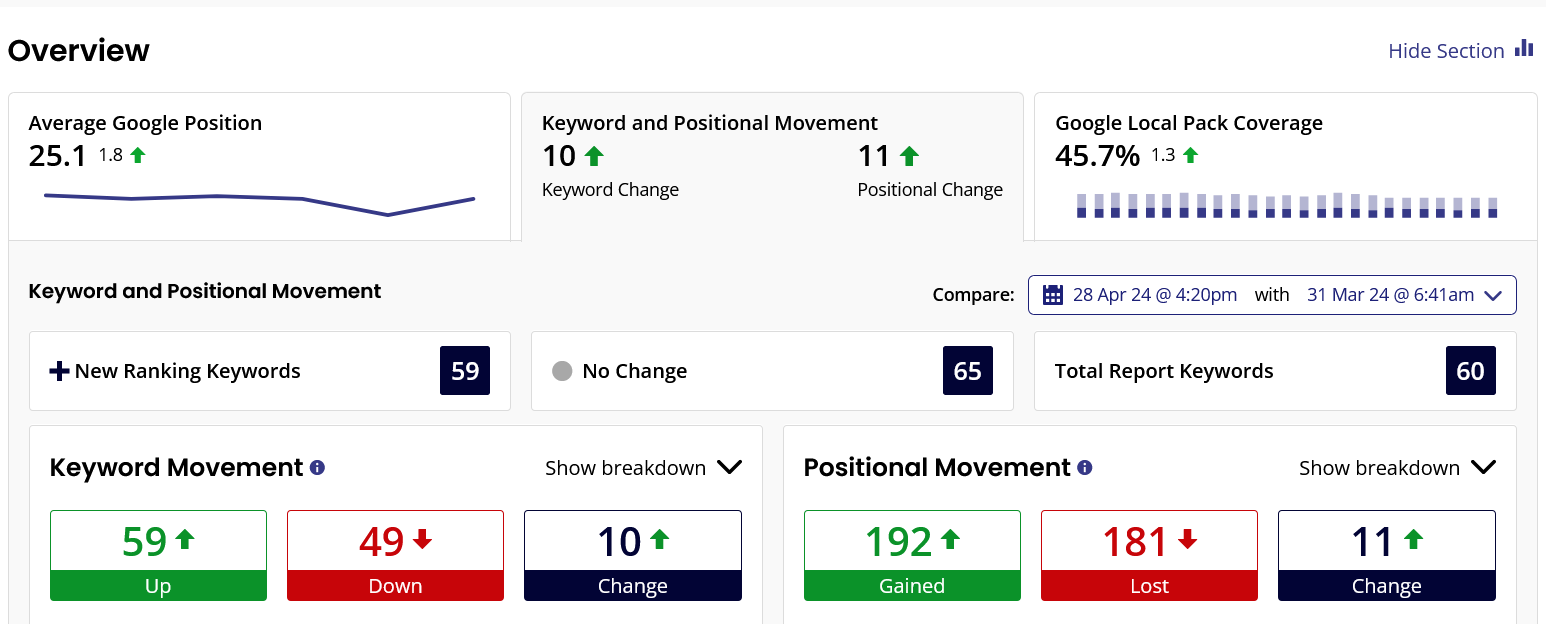The width and height of the screenshot is (1546, 624).
Task: Expand the Keyword Movement breakdown
Action: (644, 467)
